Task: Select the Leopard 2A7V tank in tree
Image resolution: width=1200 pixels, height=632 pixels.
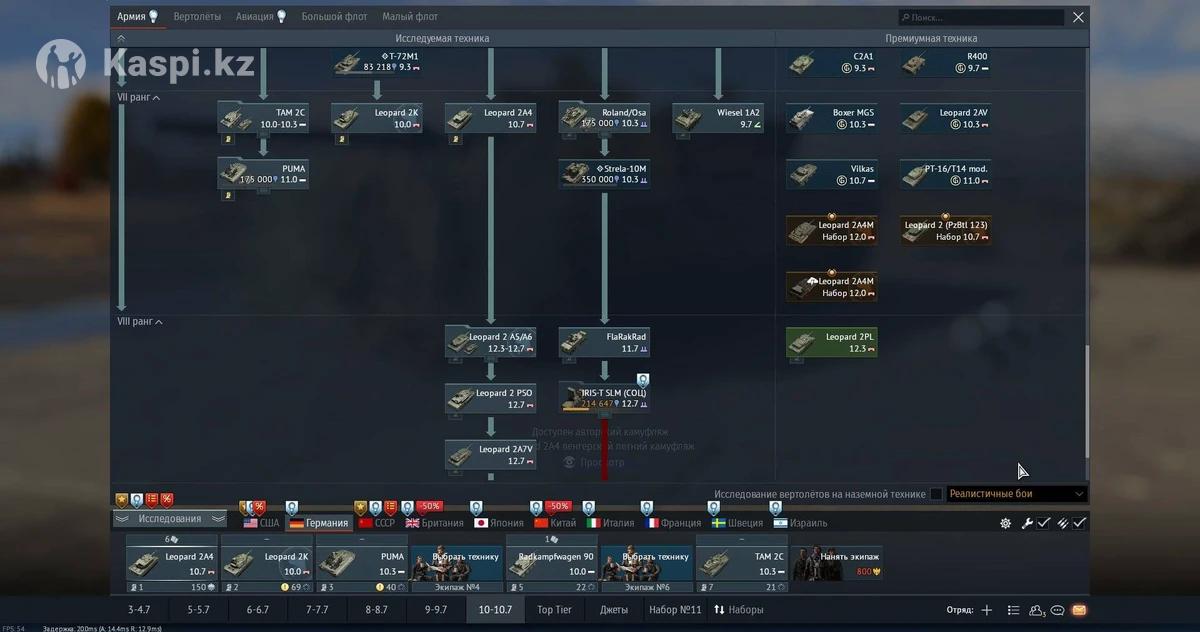Action: (x=490, y=454)
